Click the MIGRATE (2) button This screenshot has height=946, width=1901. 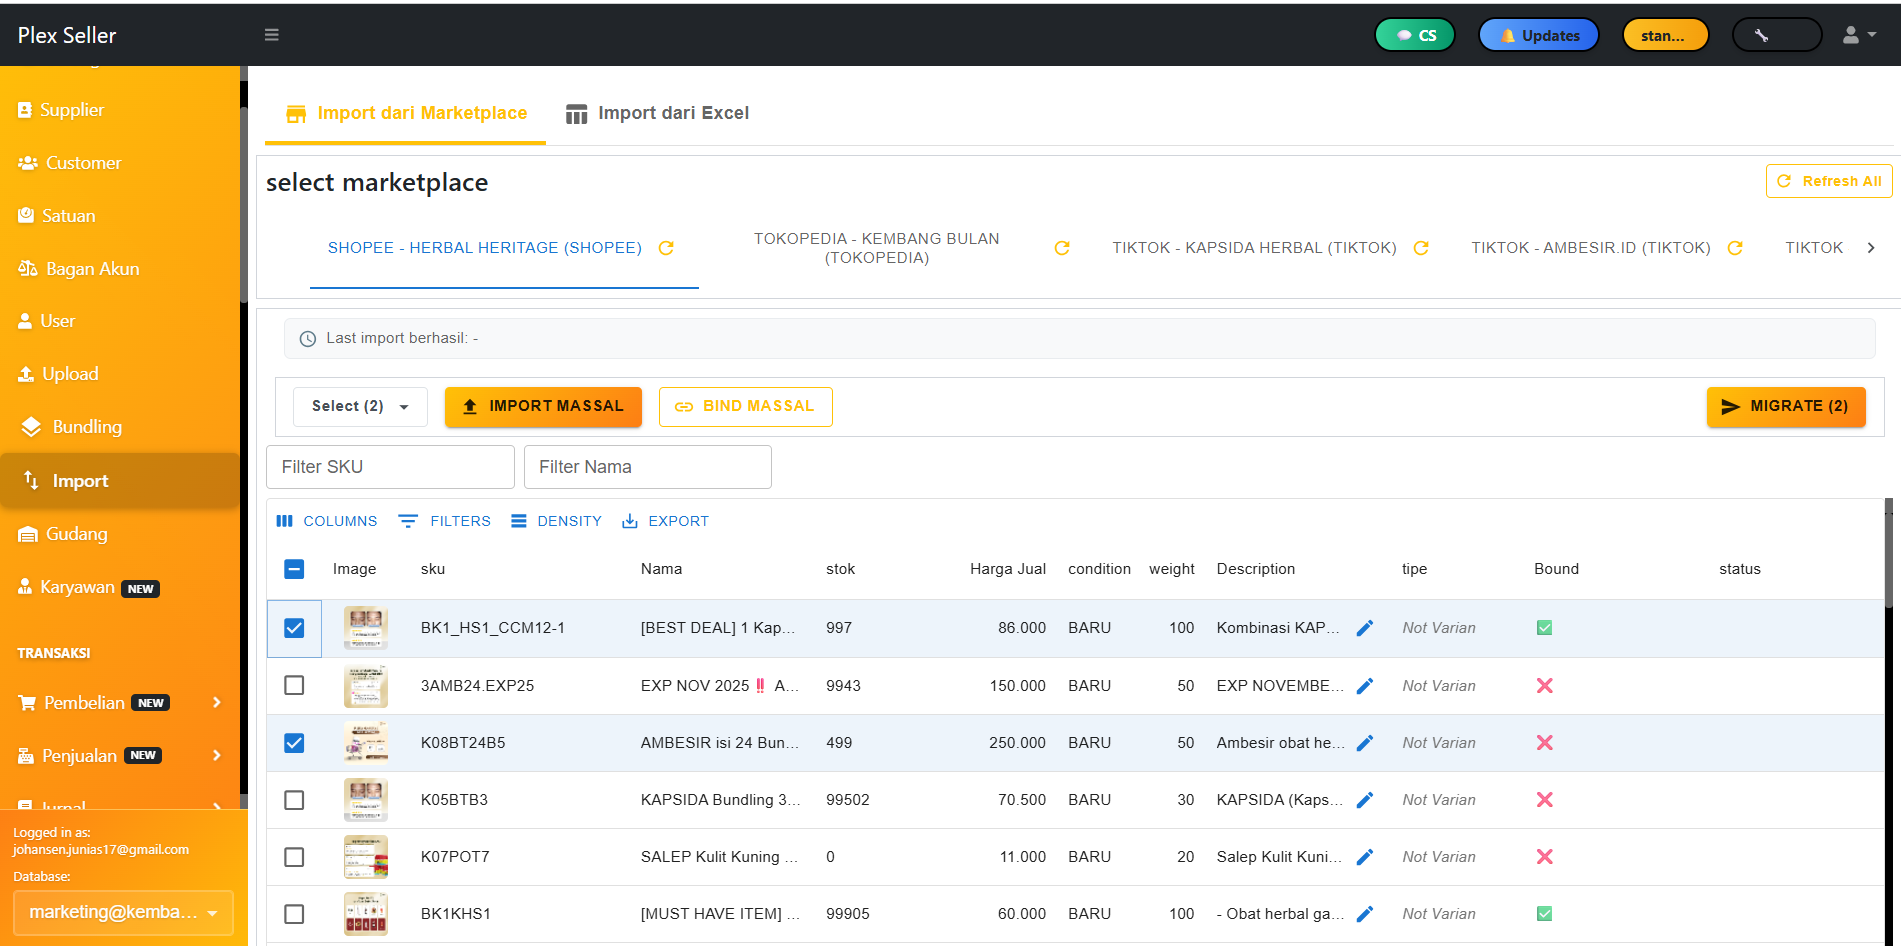(1786, 406)
